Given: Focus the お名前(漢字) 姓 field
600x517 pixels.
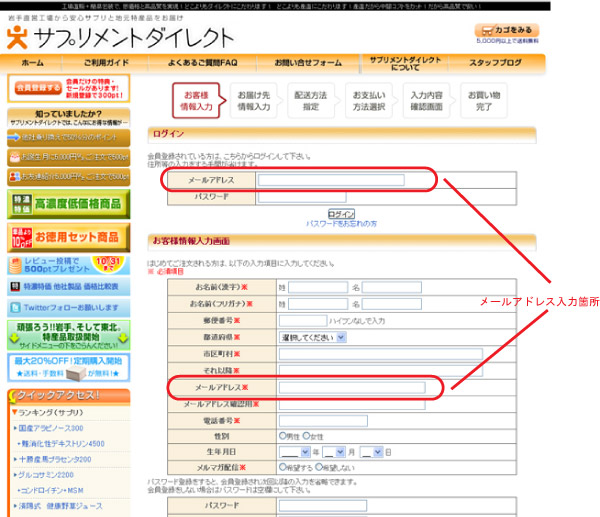Looking at the screenshot, I should click(318, 287).
